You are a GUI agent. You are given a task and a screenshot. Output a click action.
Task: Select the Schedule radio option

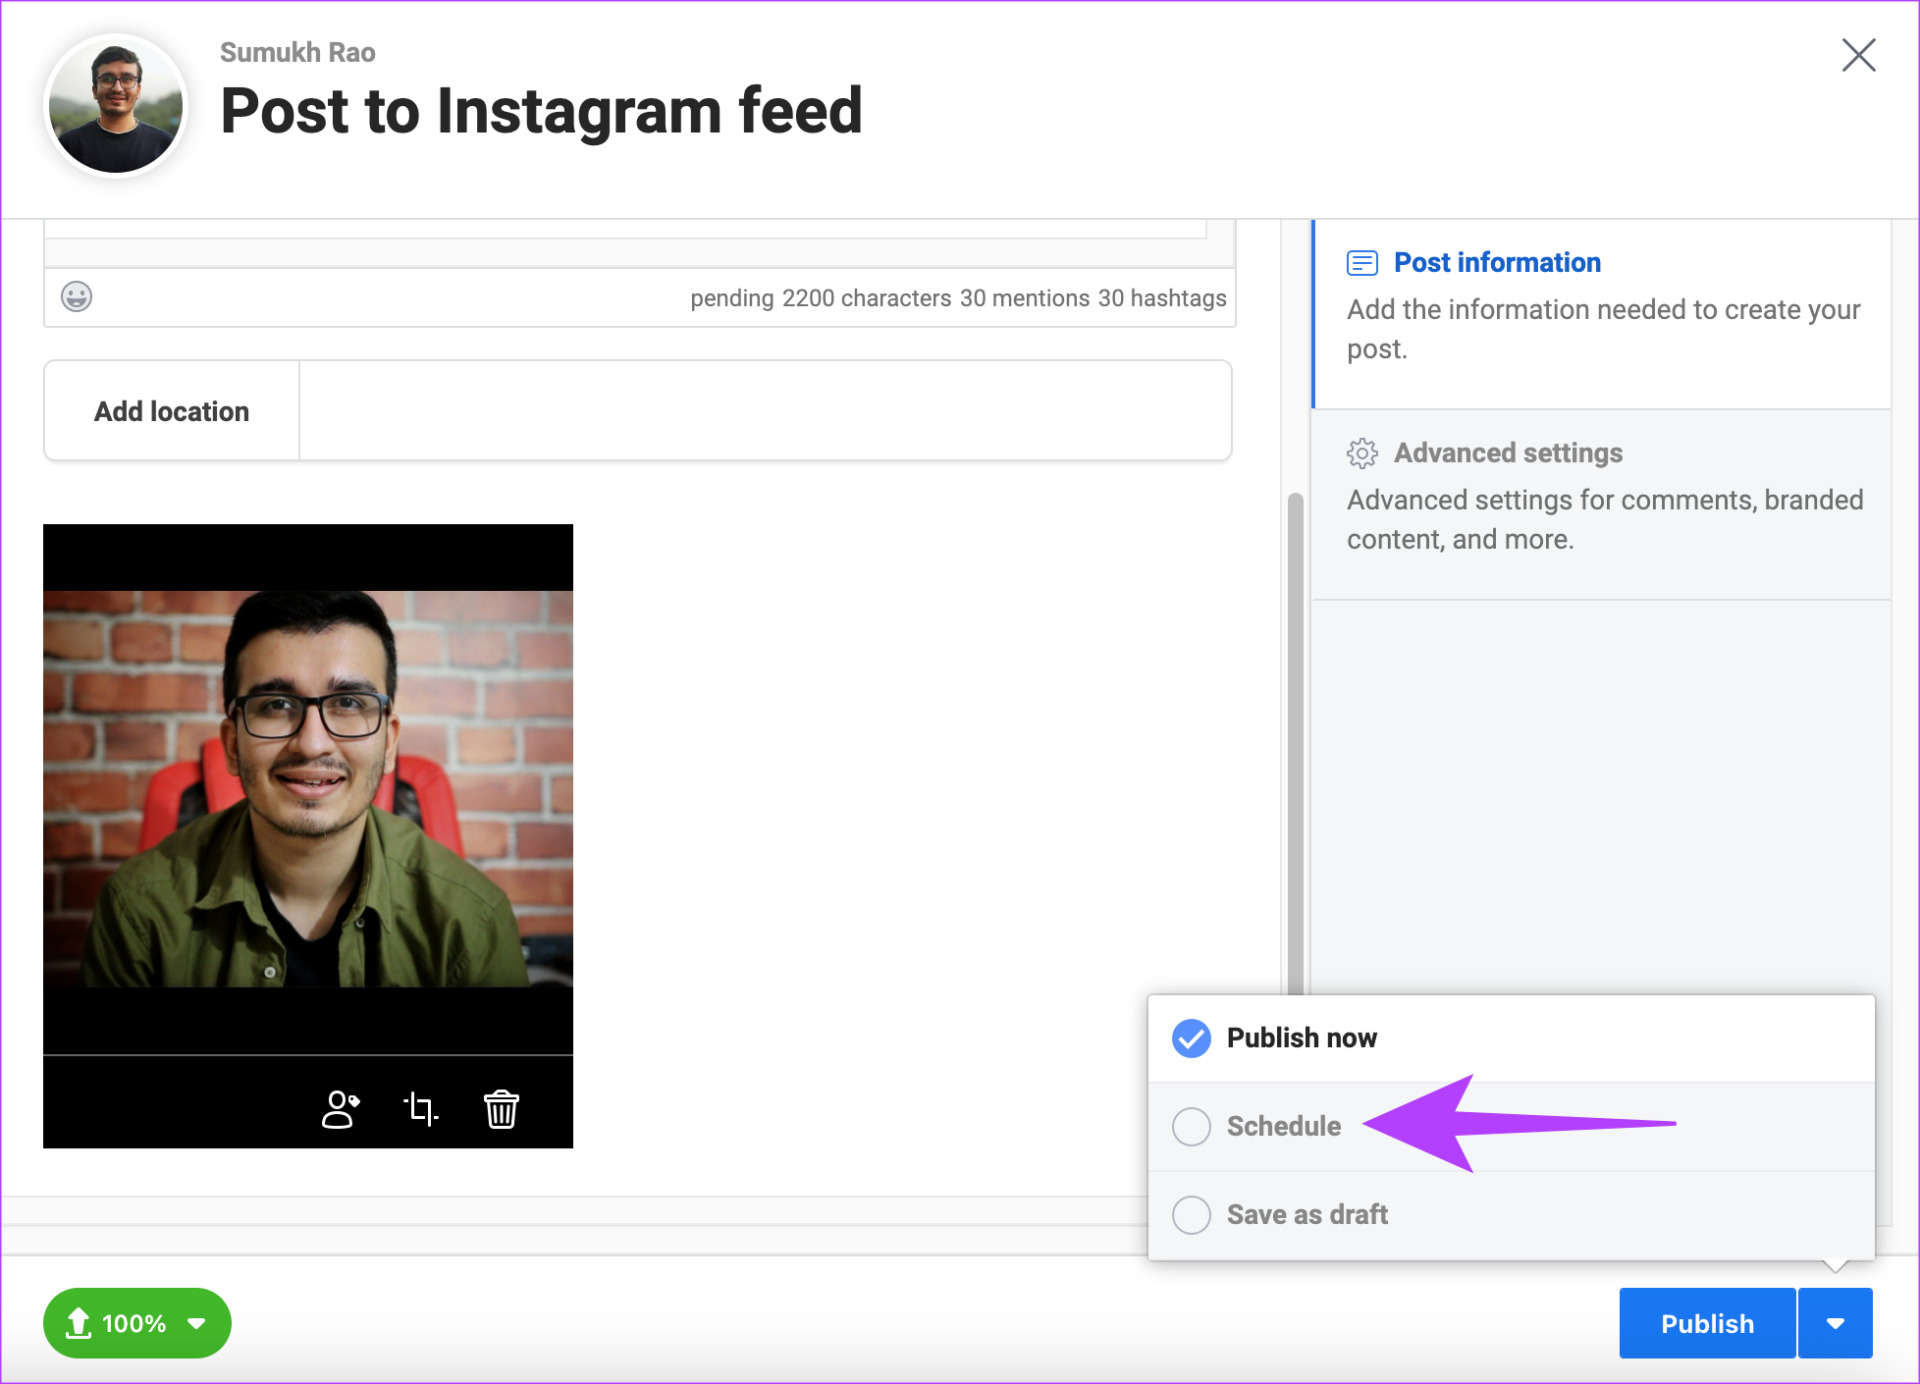1191,1126
